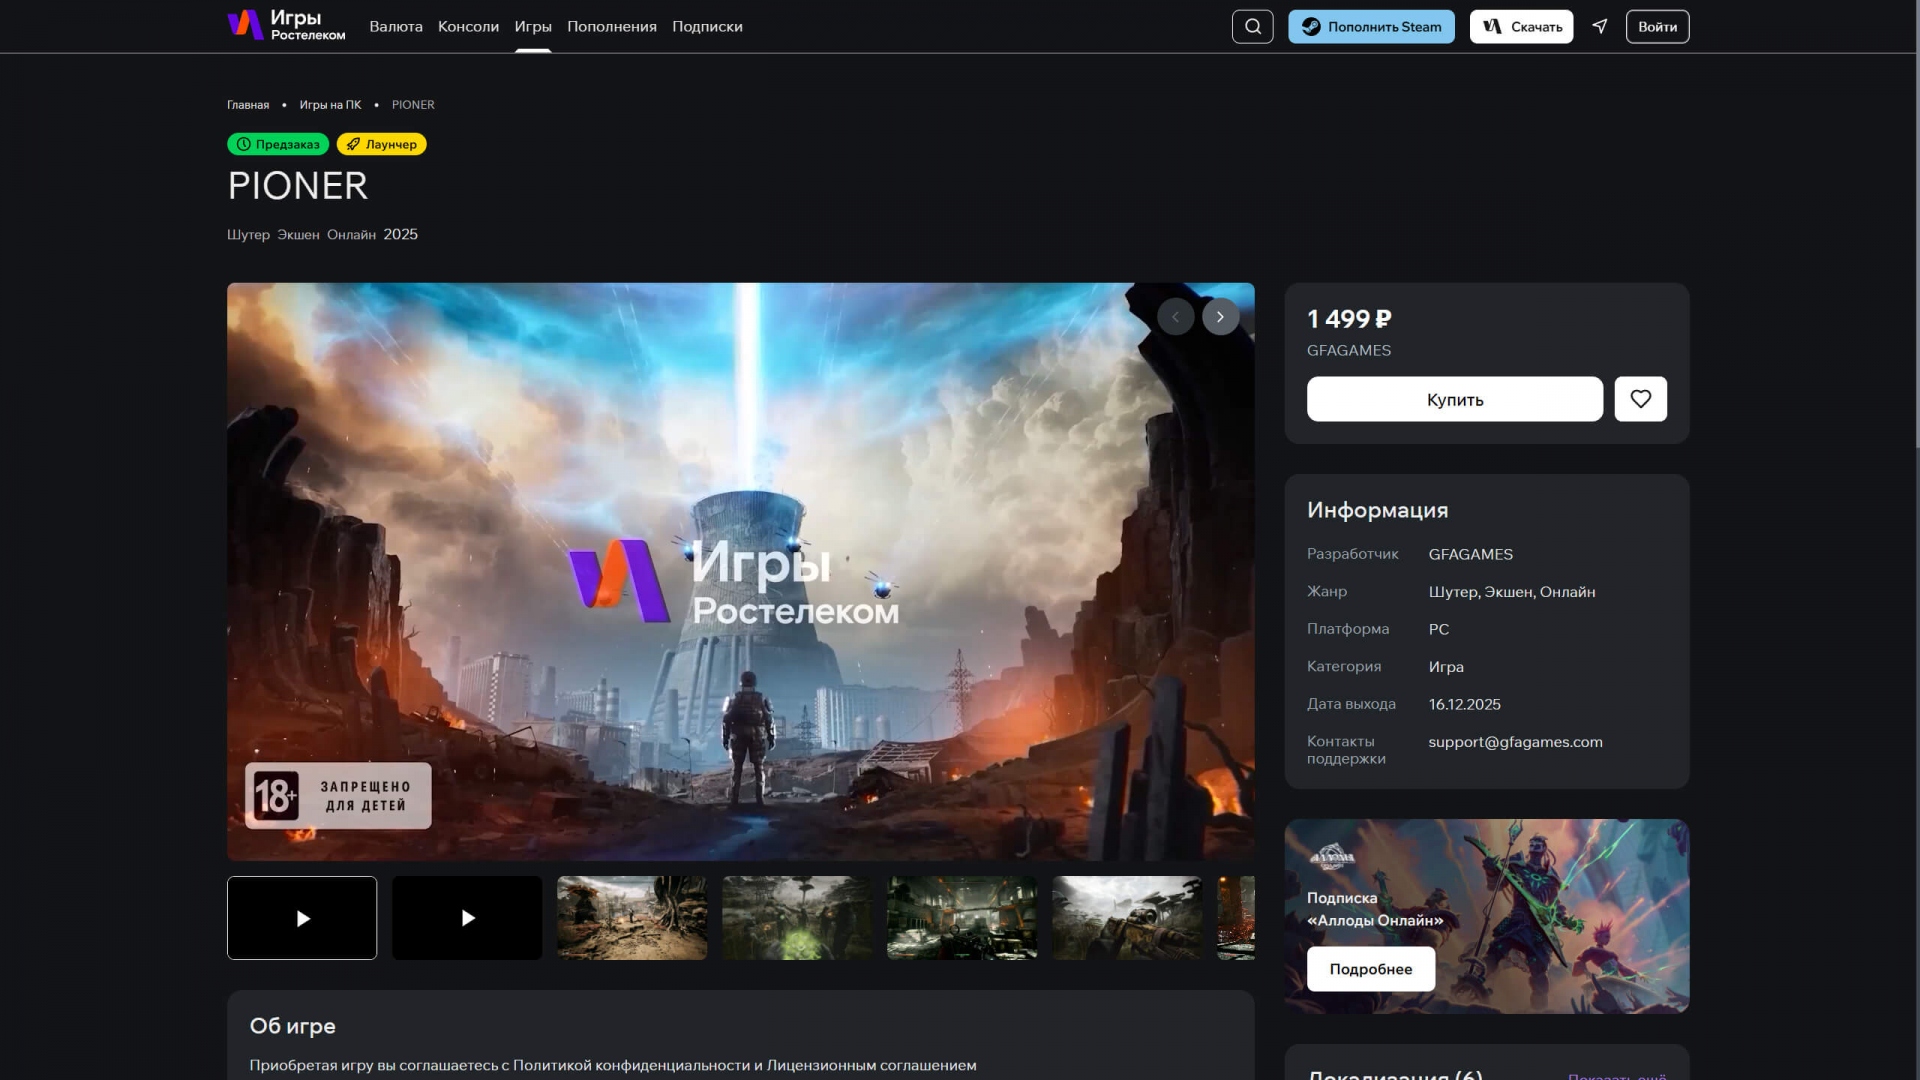Play the second video thumbnail
This screenshot has width=1920, height=1080.
point(467,918)
